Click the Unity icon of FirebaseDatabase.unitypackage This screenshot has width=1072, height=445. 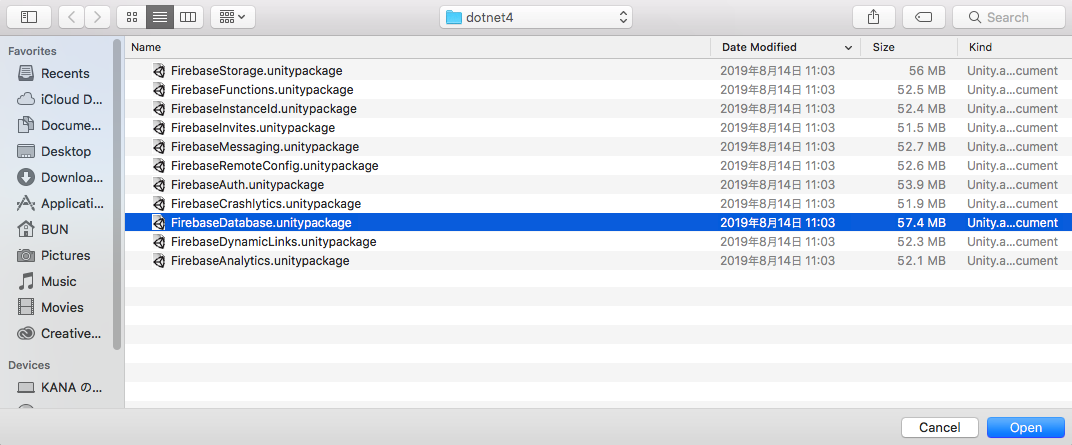[159, 222]
